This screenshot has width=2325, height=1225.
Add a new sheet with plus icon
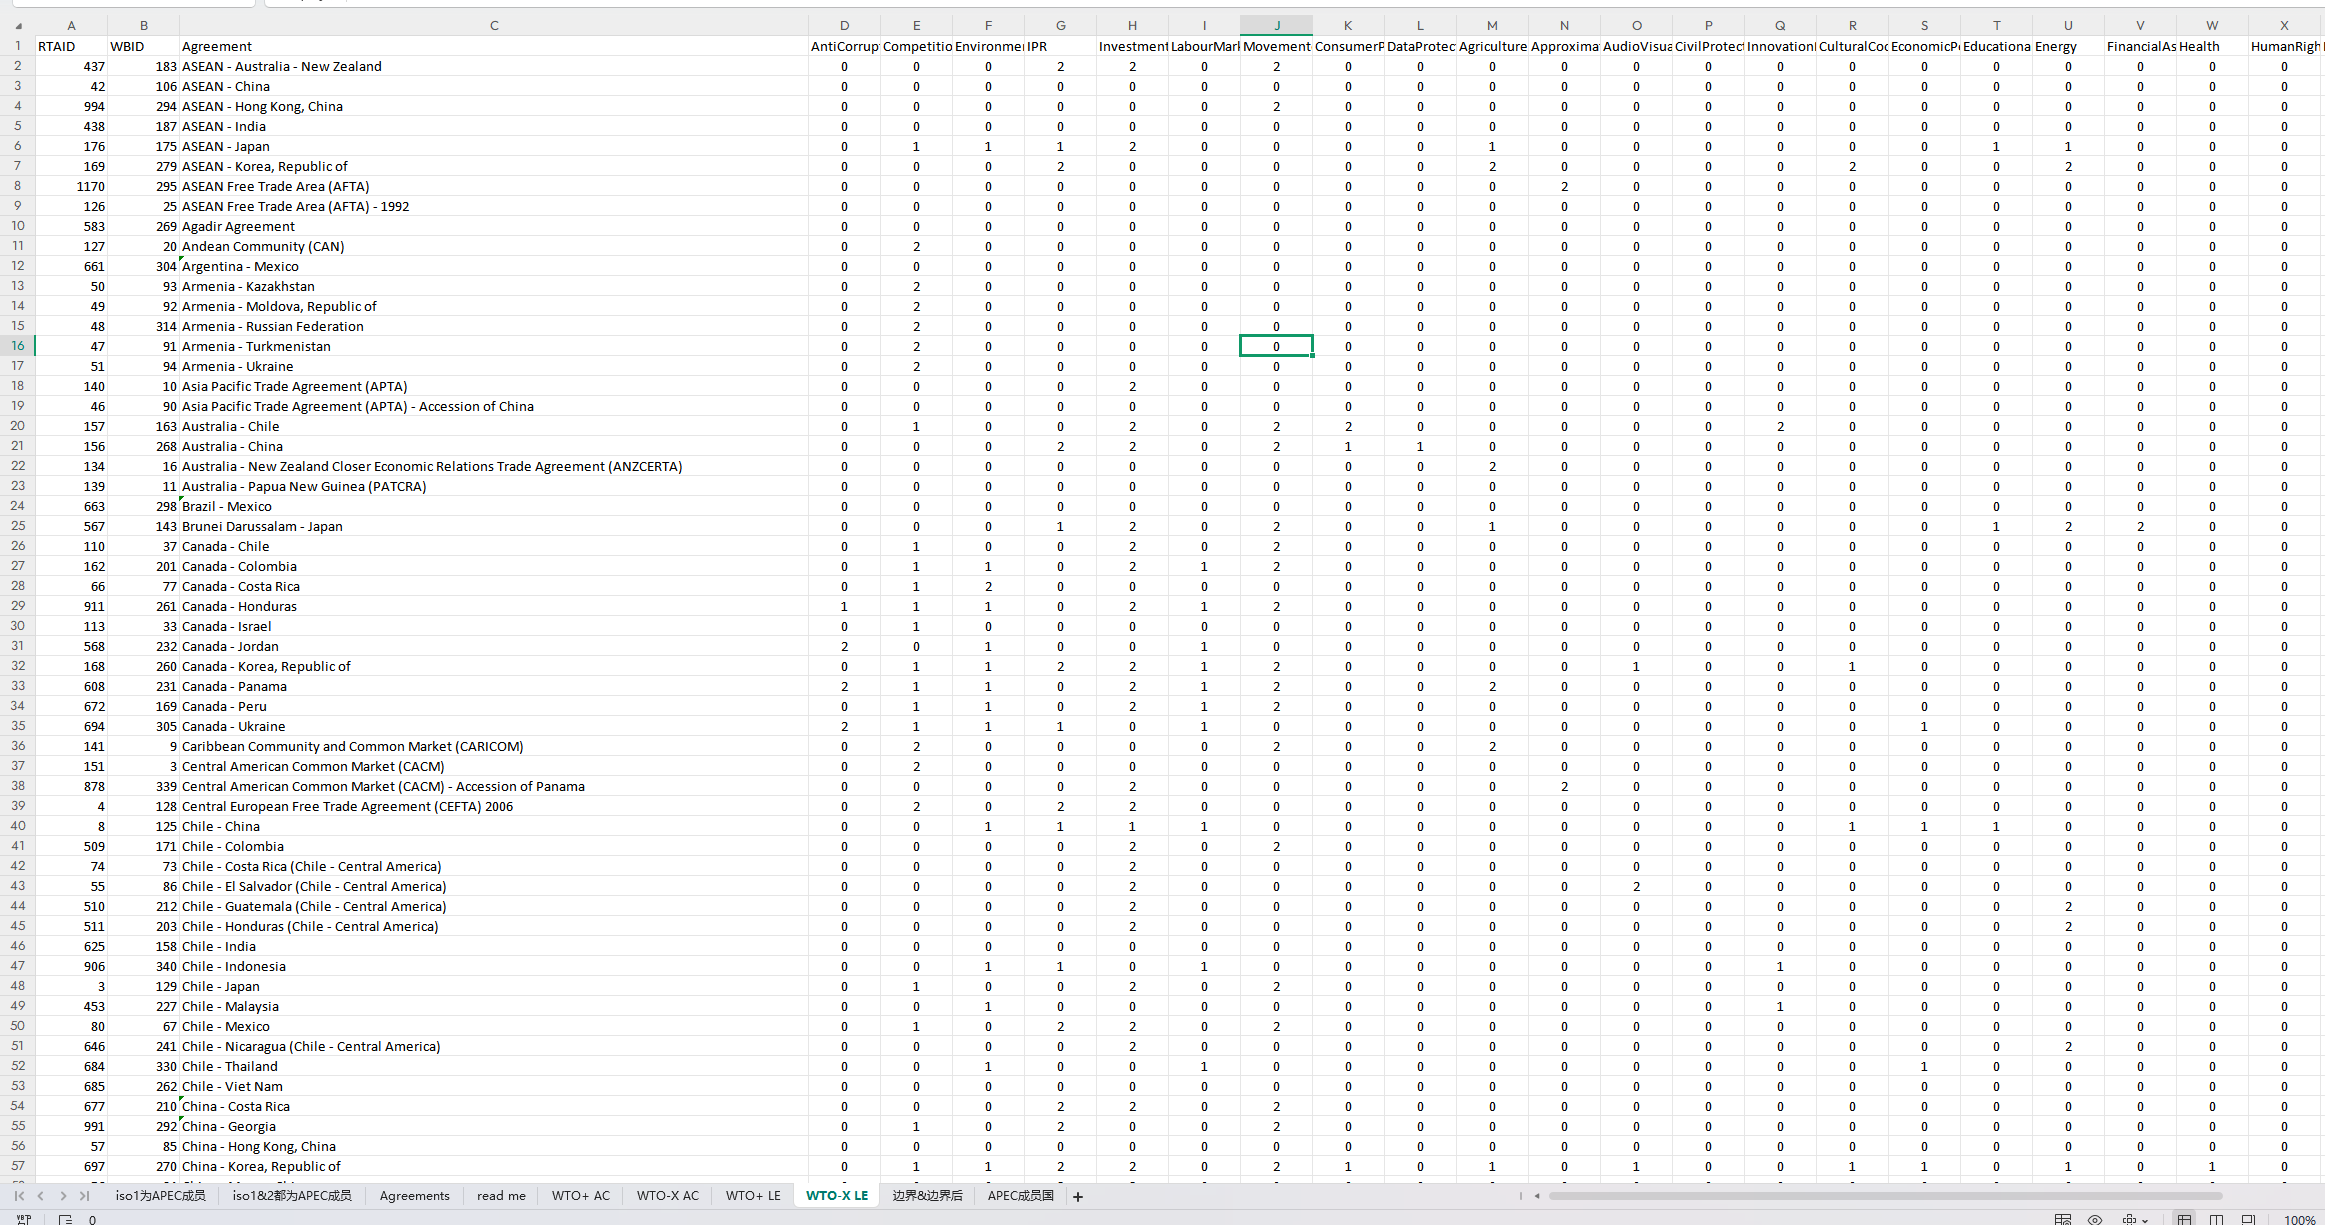point(1078,1196)
